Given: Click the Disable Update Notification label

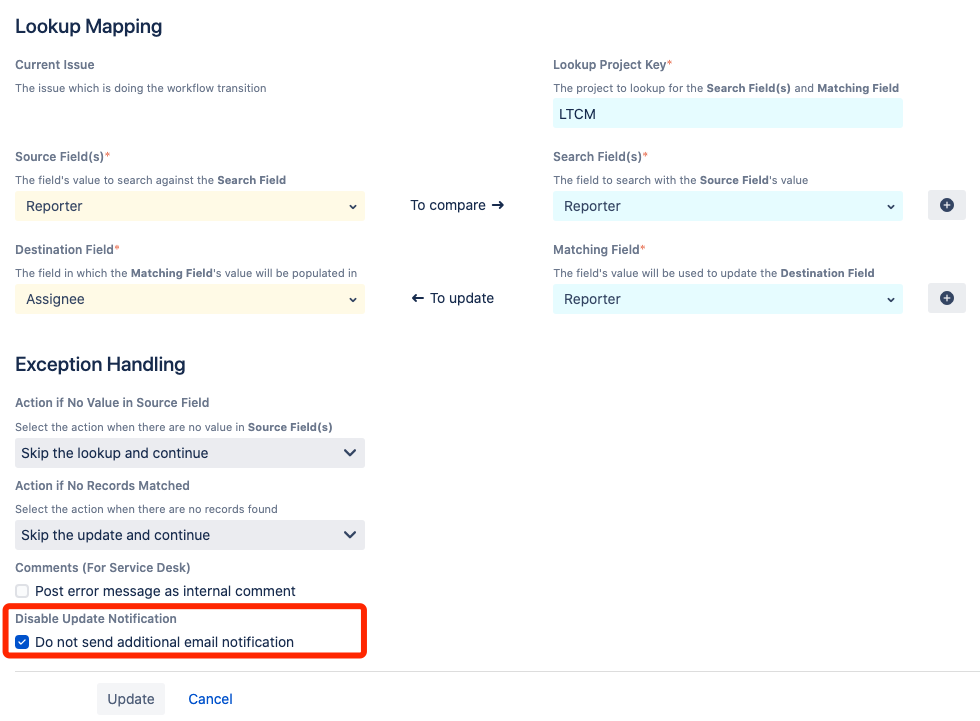Looking at the screenshot, I should 96,619.
